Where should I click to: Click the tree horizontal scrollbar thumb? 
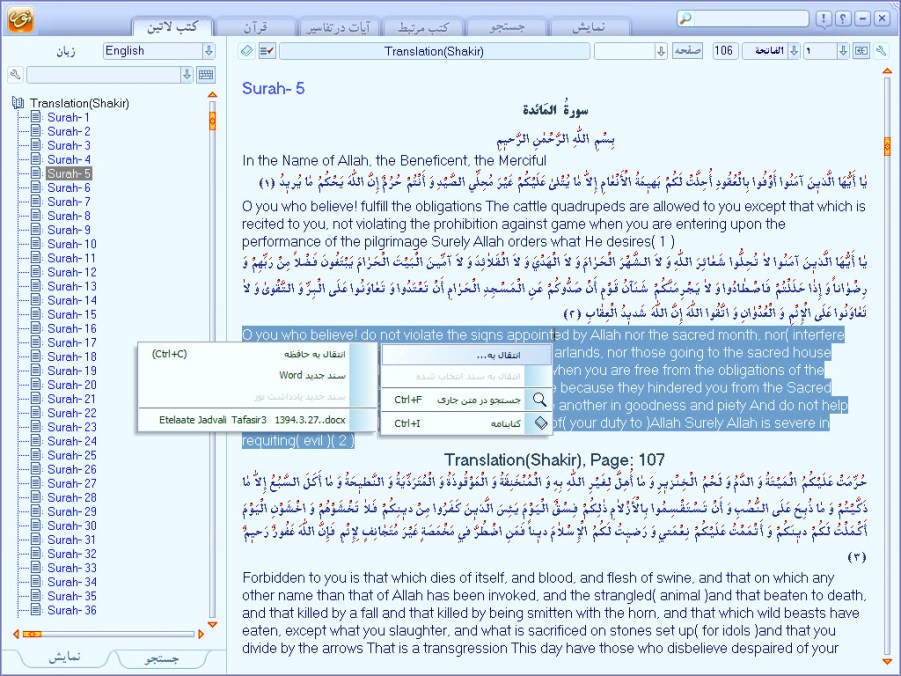point(32,634)
